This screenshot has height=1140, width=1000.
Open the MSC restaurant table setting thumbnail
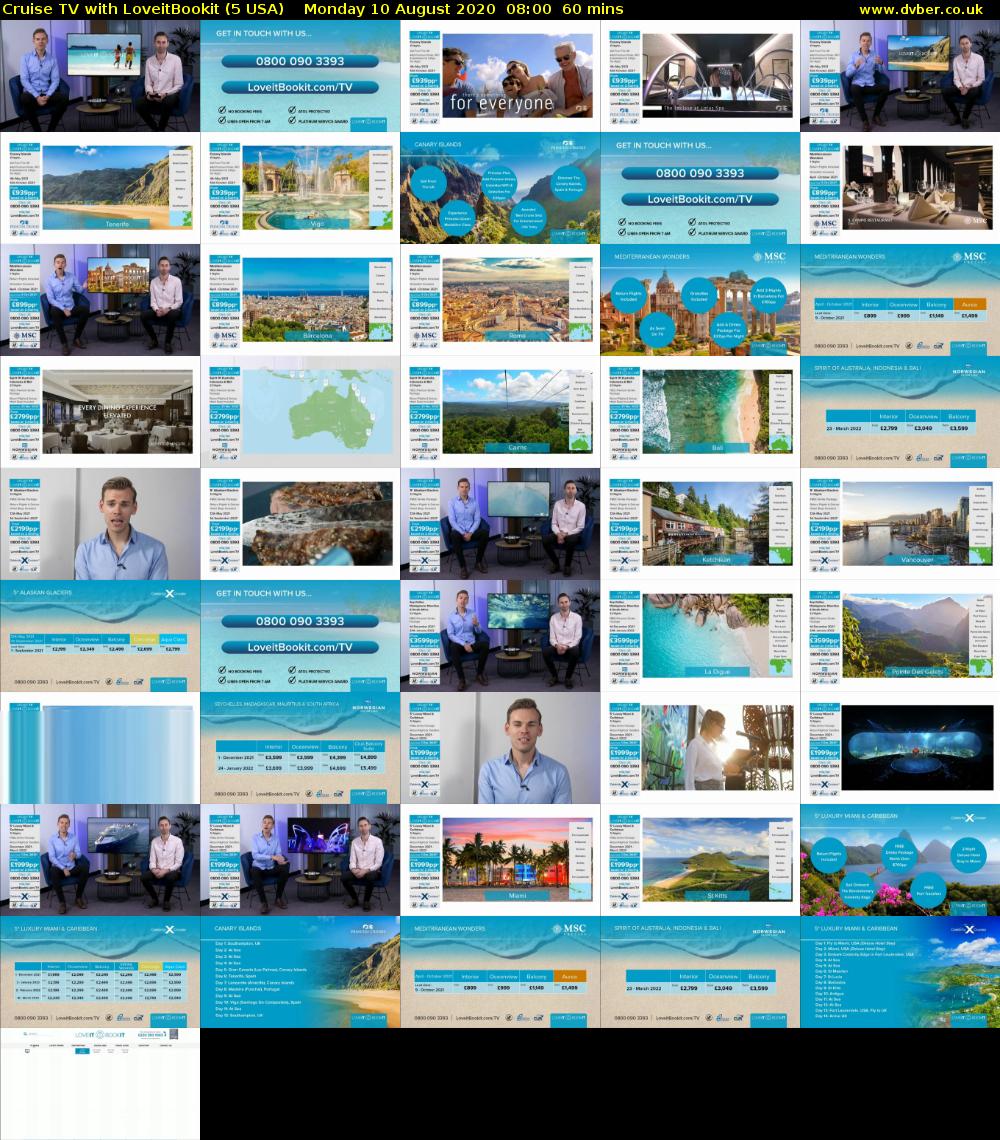(900, 188)
